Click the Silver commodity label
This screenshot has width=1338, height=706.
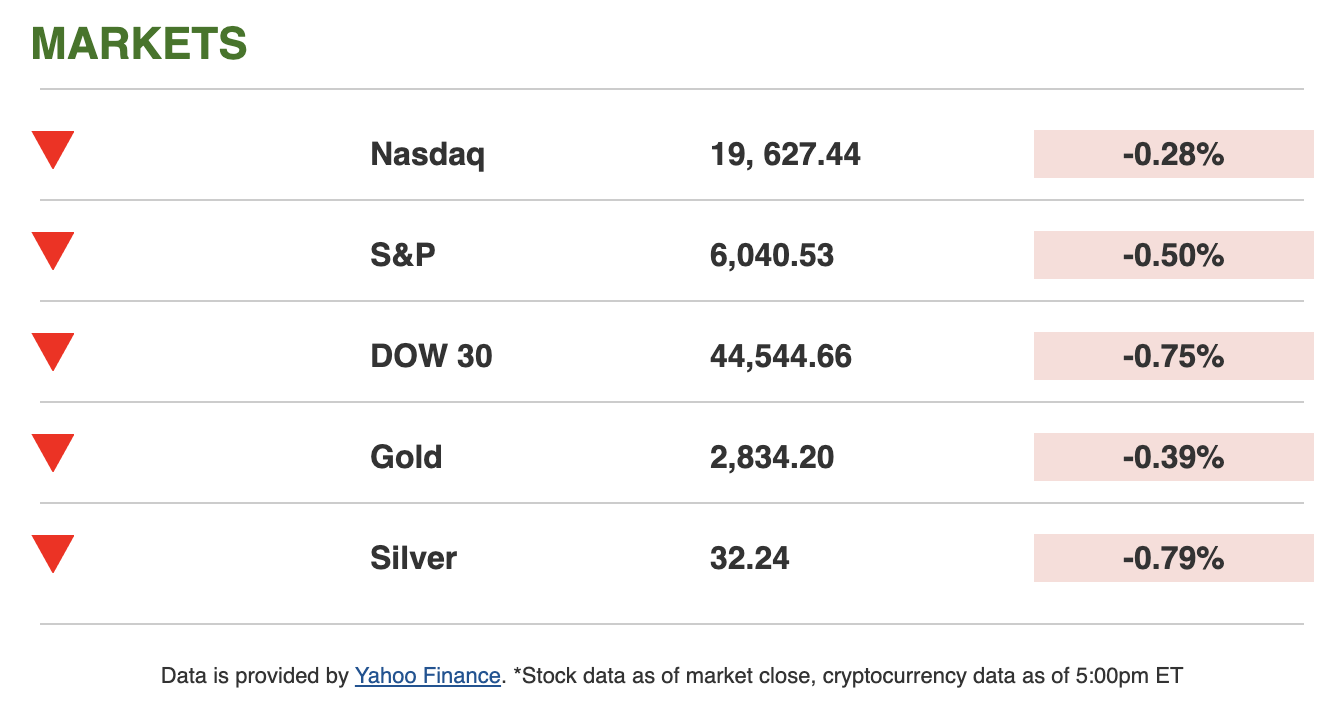coord(413,558)
